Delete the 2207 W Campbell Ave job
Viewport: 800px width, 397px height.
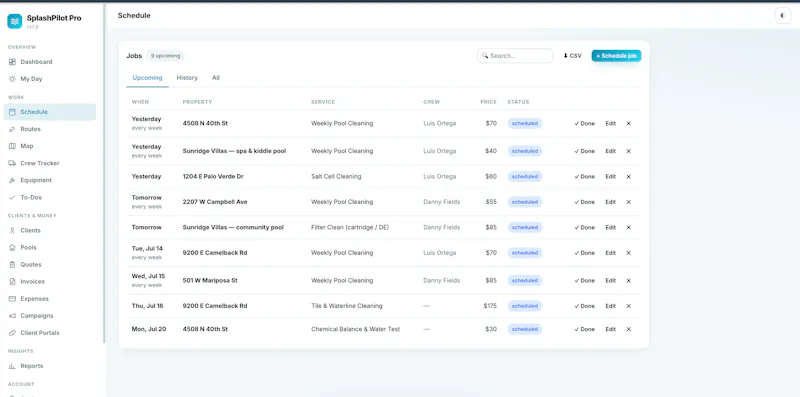coord(629,202)
